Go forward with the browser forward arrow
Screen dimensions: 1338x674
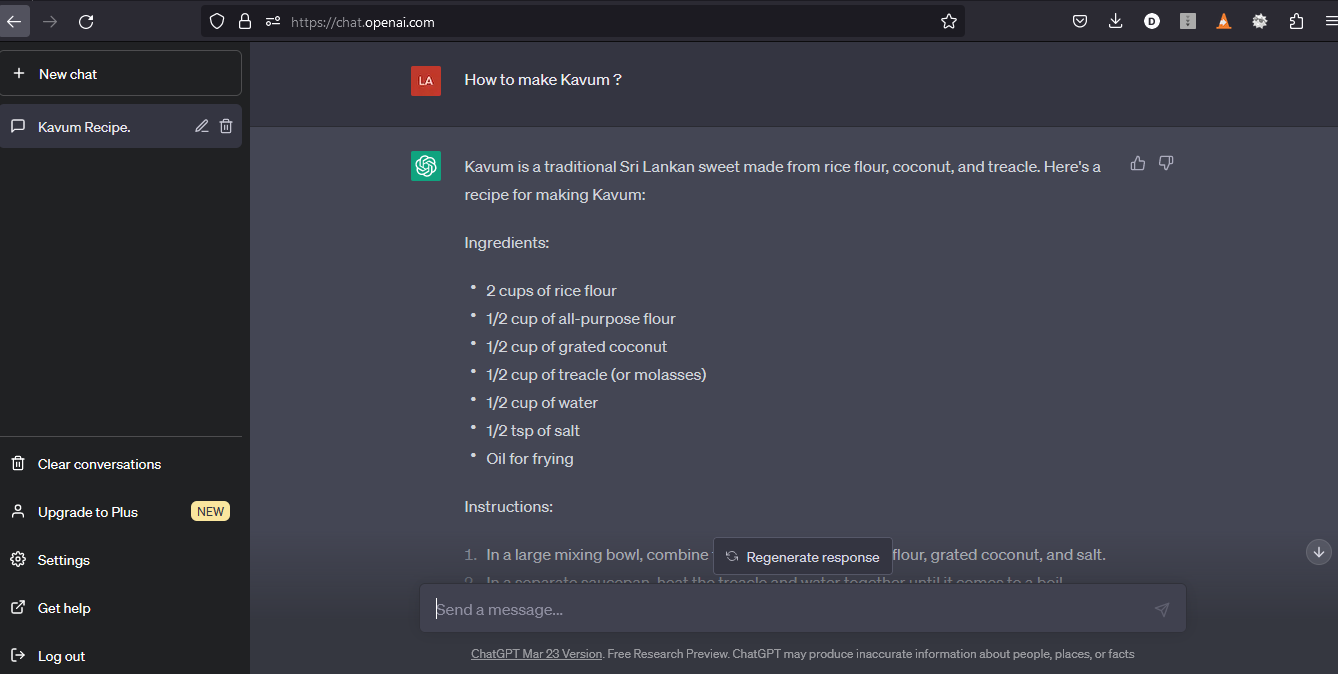pyautogui.click(x=50, y=21)
